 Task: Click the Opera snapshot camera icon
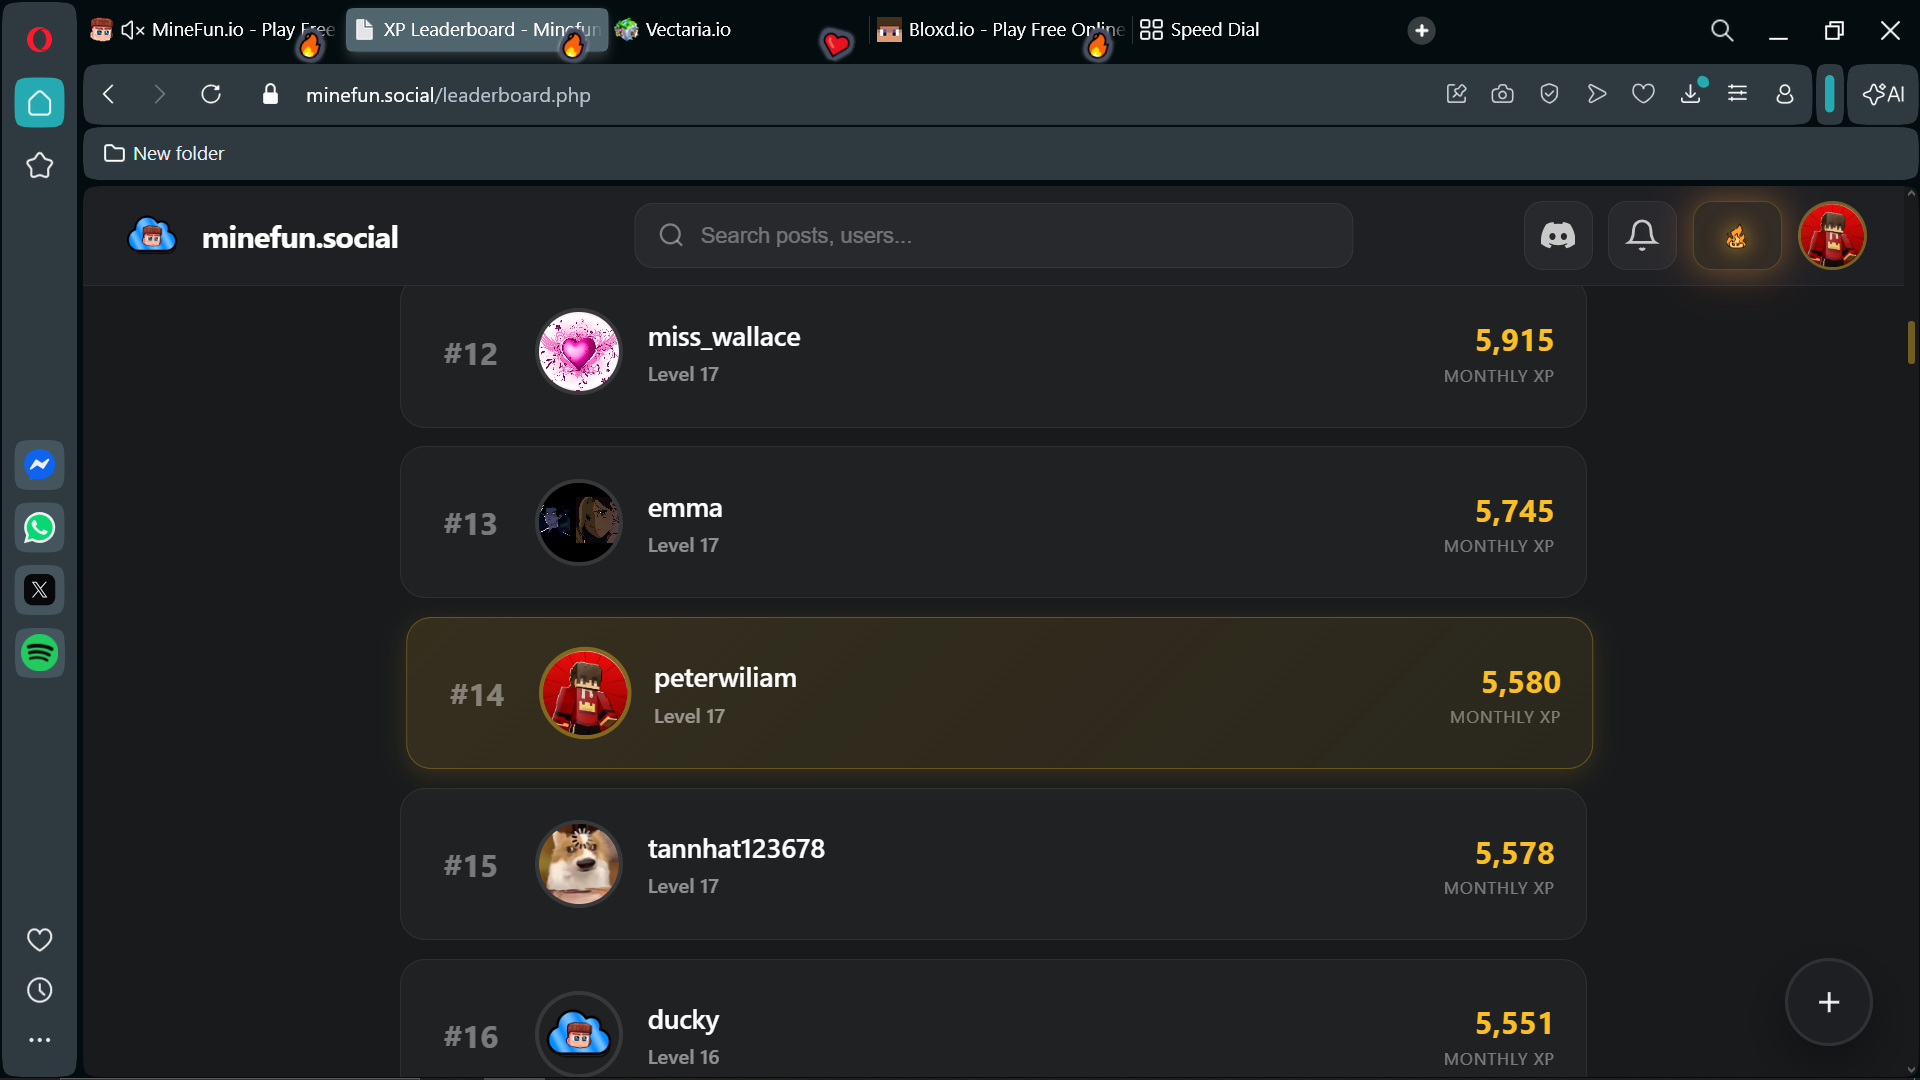1502,94
